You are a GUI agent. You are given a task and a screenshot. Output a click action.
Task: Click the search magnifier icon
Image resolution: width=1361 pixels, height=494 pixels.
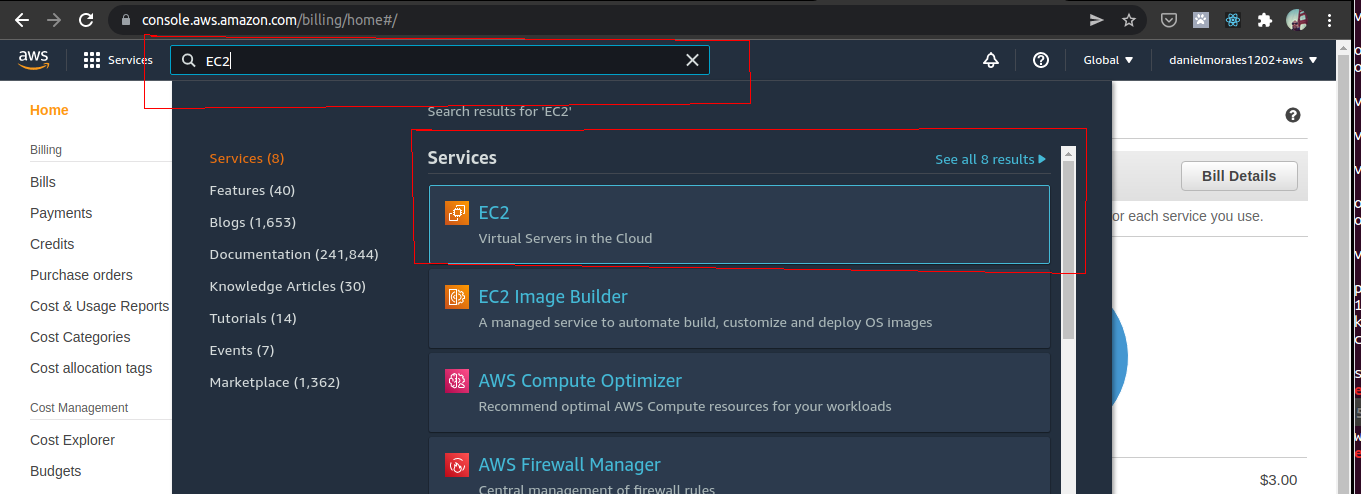(188, 61)
